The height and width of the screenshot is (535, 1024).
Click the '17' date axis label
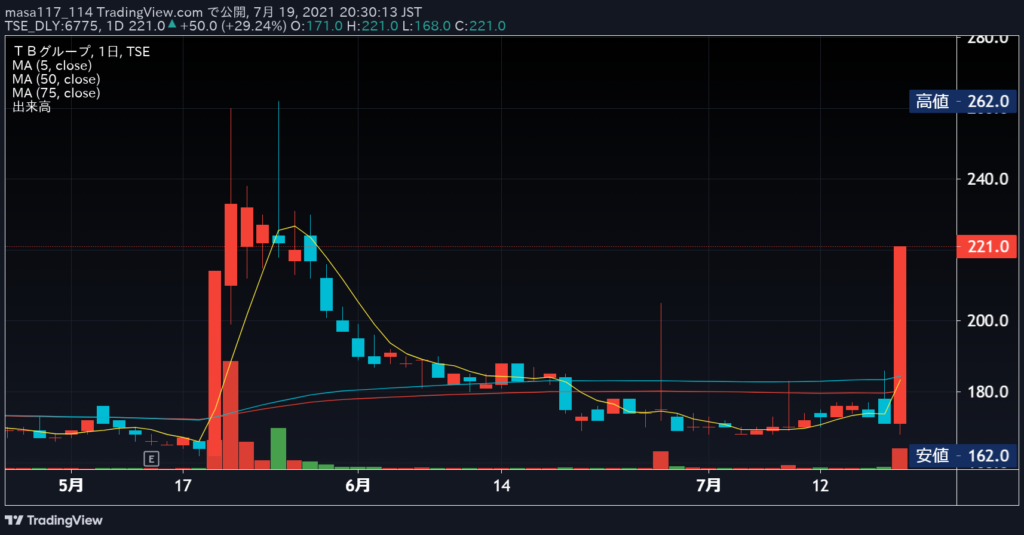click(x=183, y=485)
